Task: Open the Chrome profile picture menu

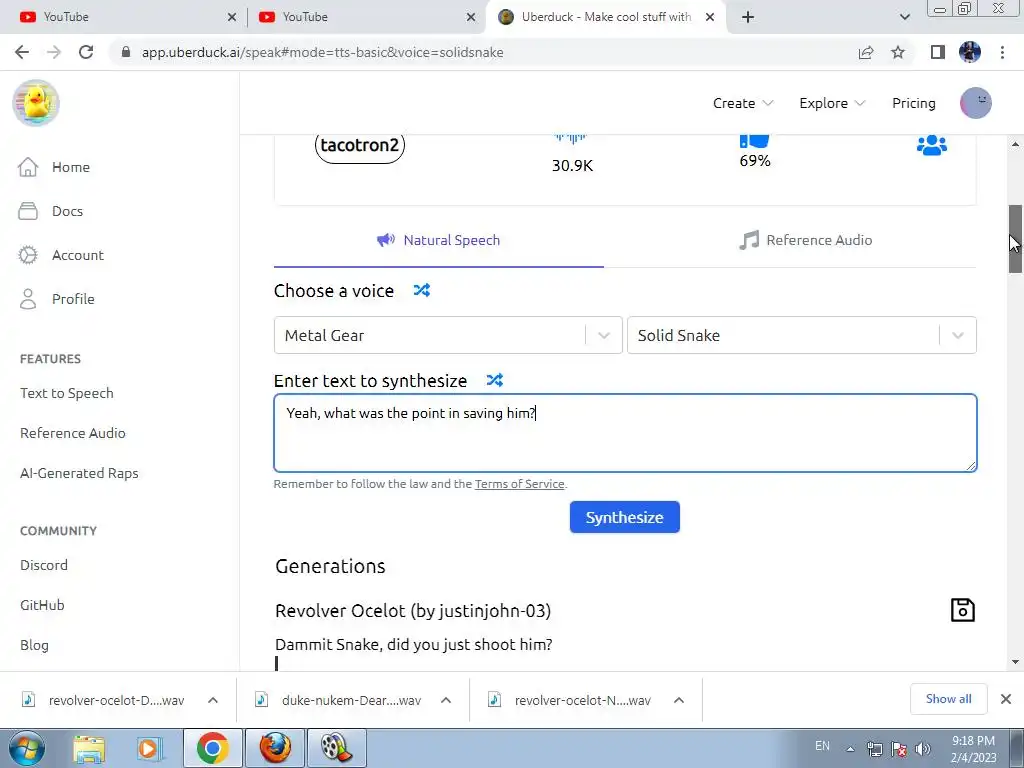Action: pos(970,52)
